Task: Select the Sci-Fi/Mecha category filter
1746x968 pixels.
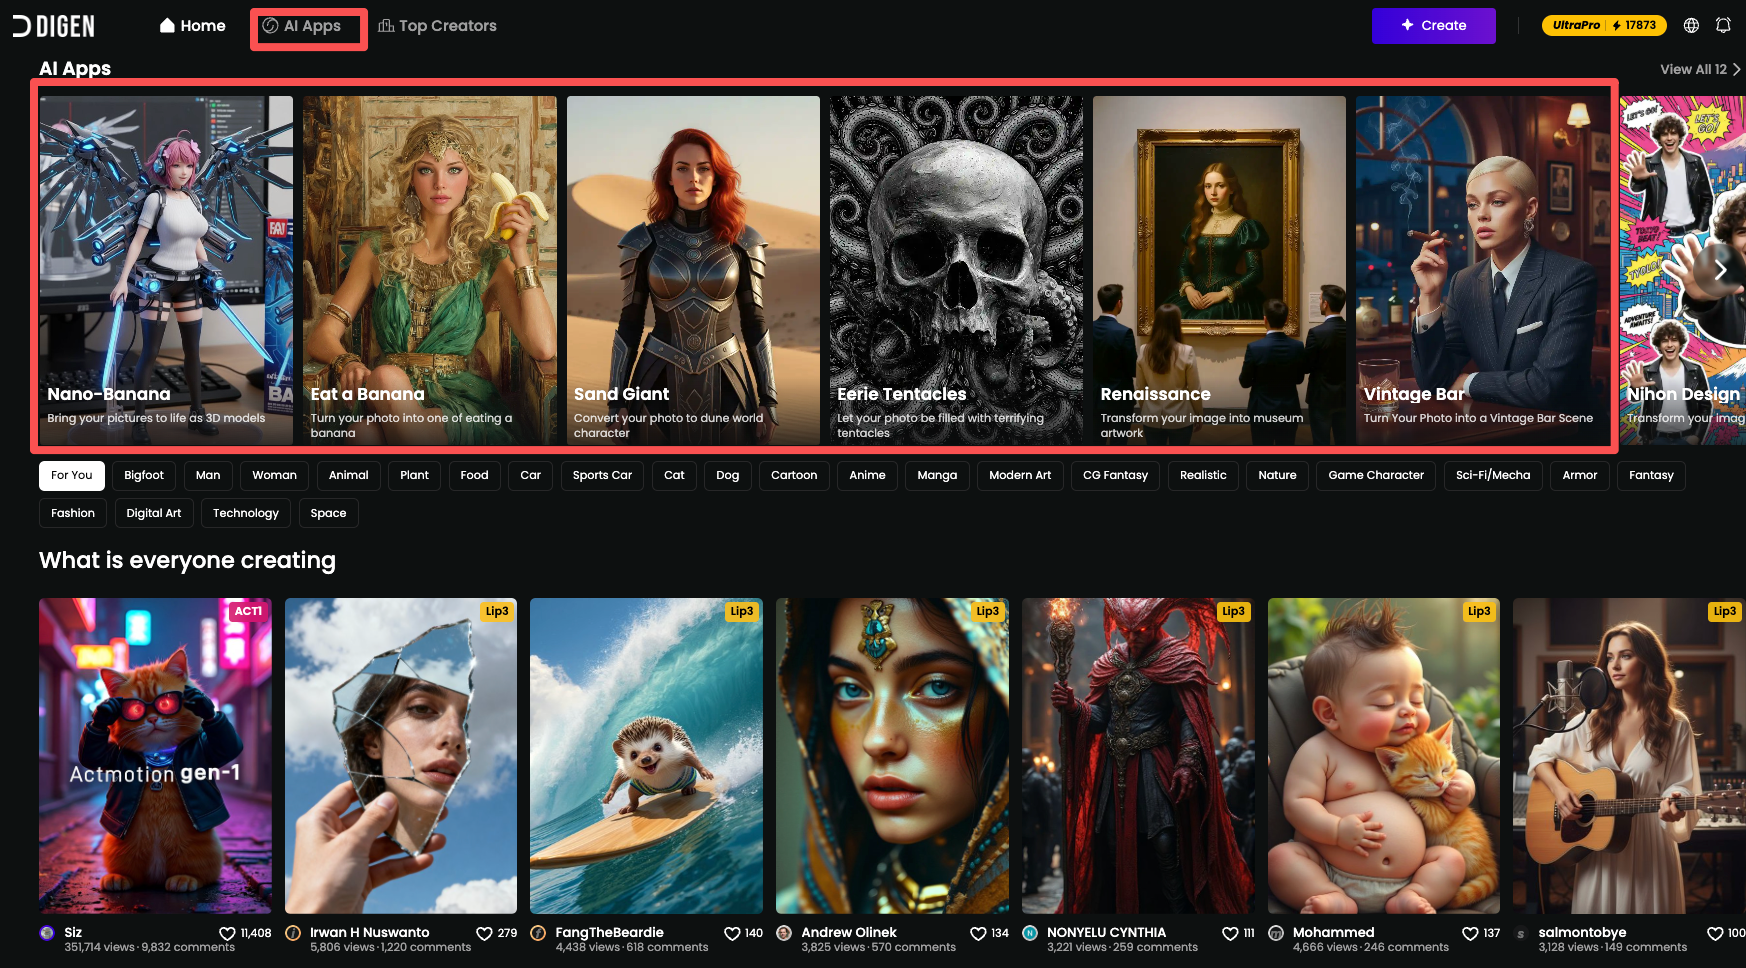Action: [1492, 475]
